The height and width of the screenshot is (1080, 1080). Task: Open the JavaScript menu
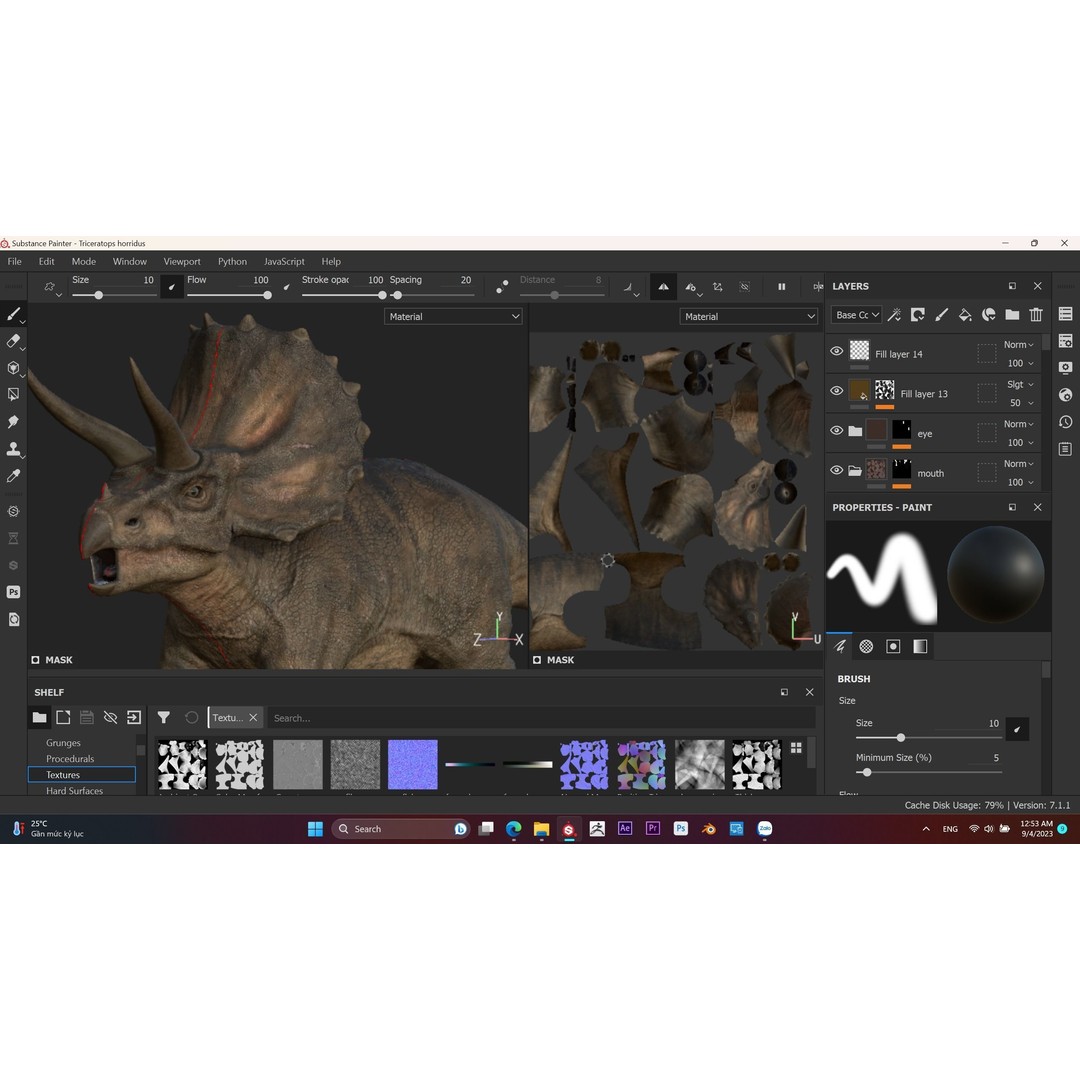(x=284, y=262)
